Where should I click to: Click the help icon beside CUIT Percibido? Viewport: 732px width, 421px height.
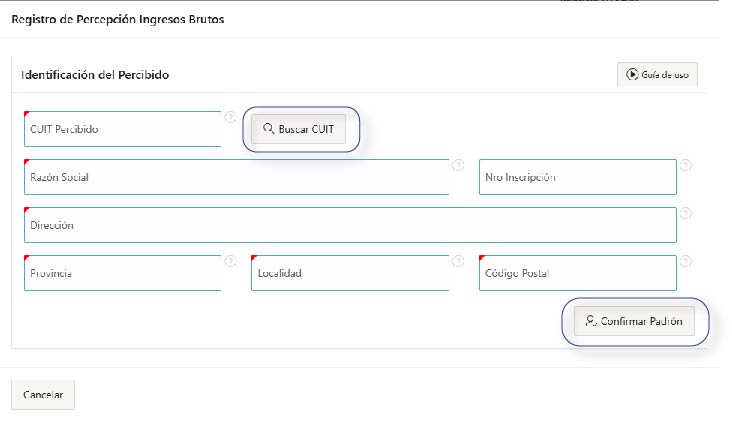[x=230, y=117]
